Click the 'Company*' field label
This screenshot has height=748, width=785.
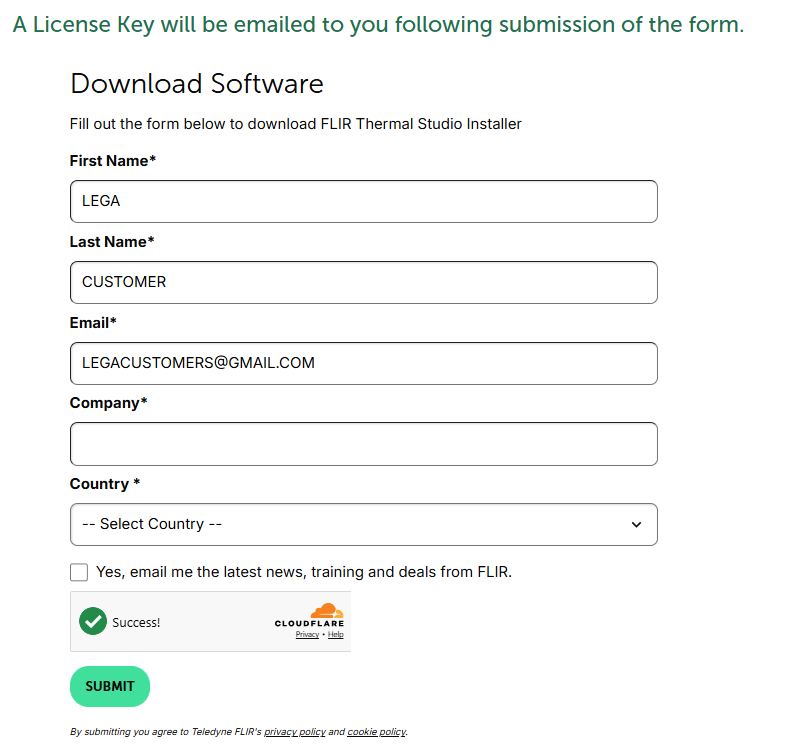coord(108,402)
